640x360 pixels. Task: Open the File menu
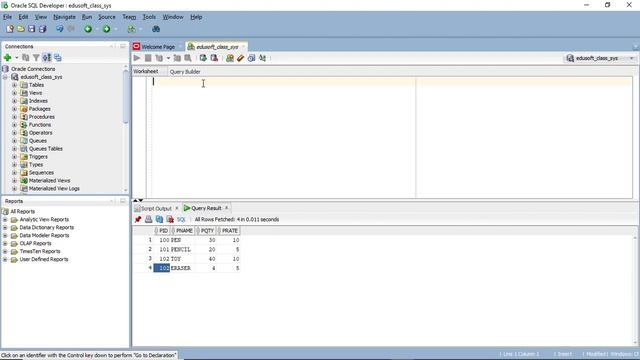7,17
